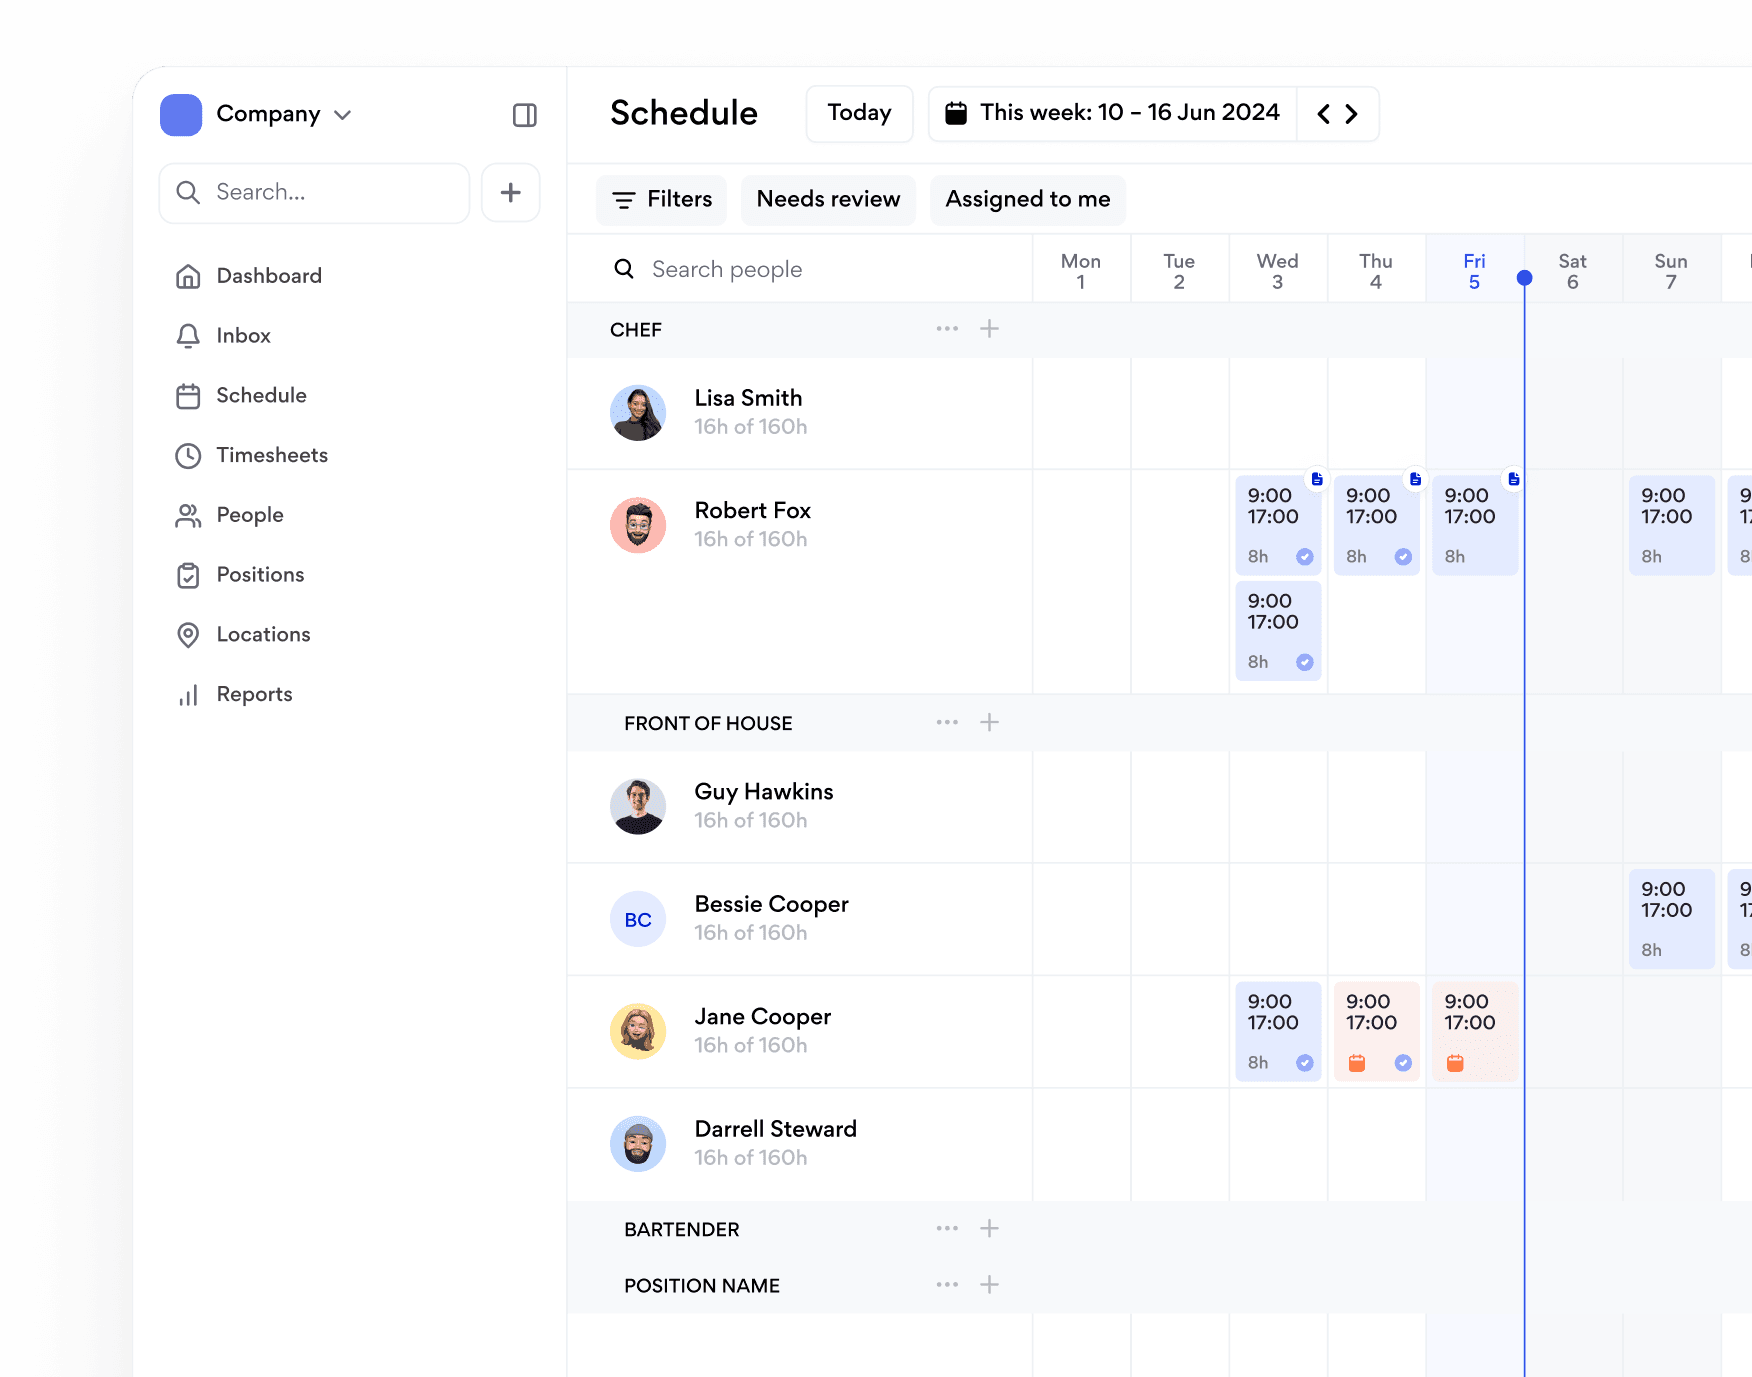The image size is (1752, 1377).
Task: Open the week date range picker
Action: [x=1112, y=114]
